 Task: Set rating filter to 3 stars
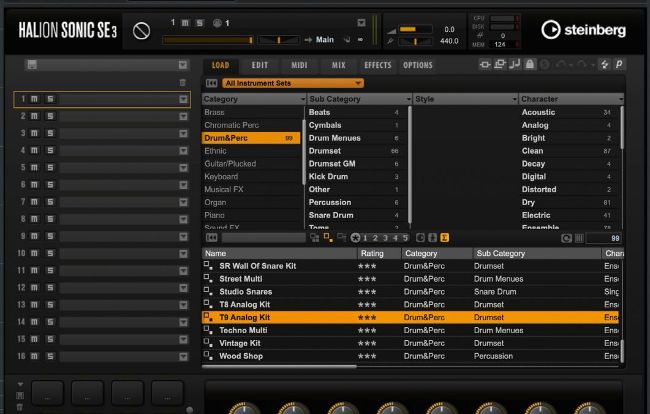[385, 238]
